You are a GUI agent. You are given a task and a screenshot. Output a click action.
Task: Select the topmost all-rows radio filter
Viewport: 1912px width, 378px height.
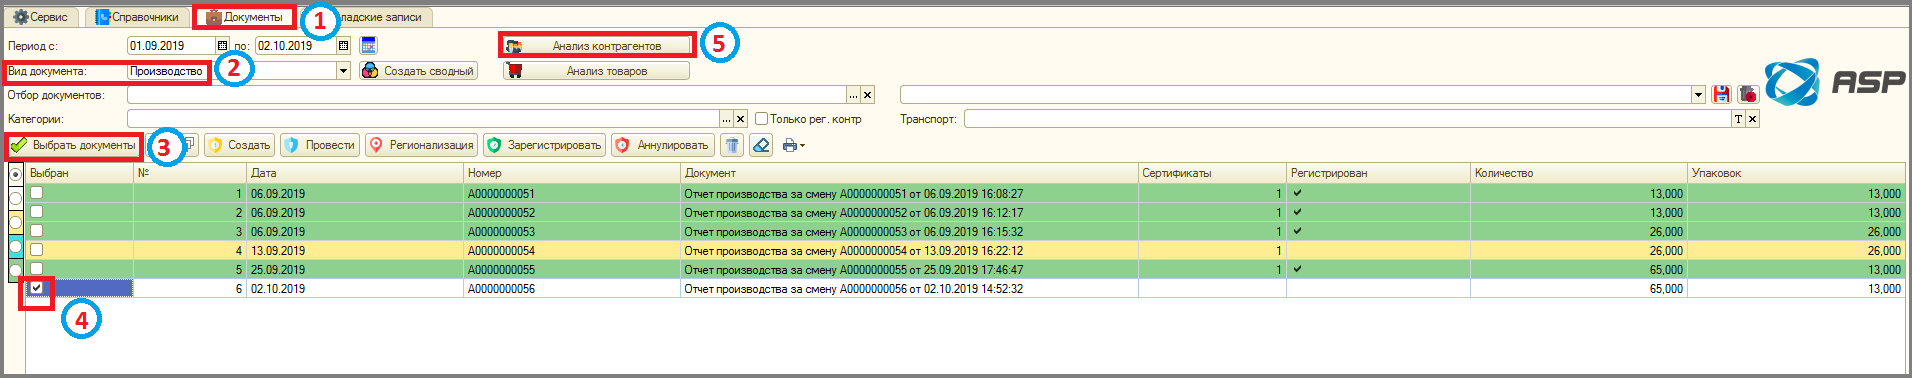tap(15, 174)
